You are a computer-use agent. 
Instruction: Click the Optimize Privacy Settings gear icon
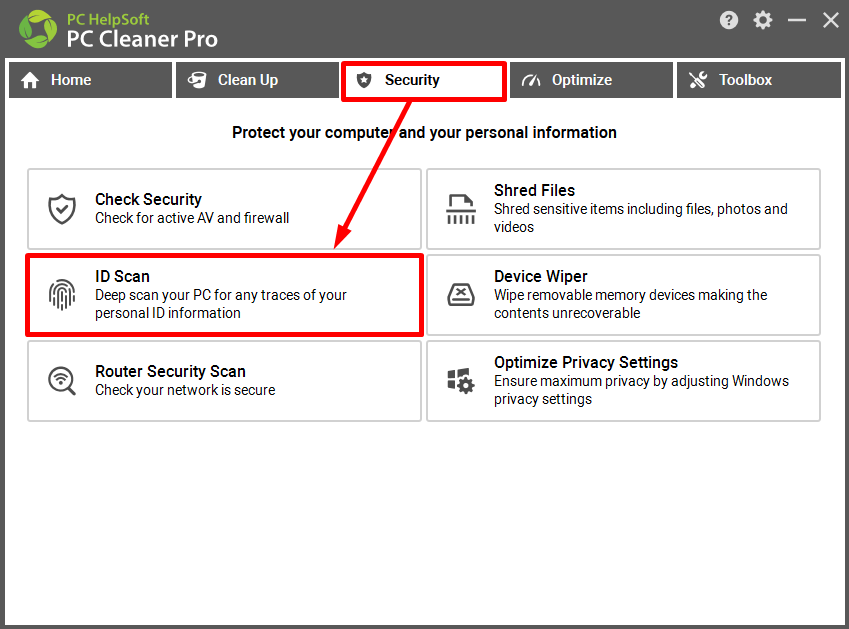[461, 381]
